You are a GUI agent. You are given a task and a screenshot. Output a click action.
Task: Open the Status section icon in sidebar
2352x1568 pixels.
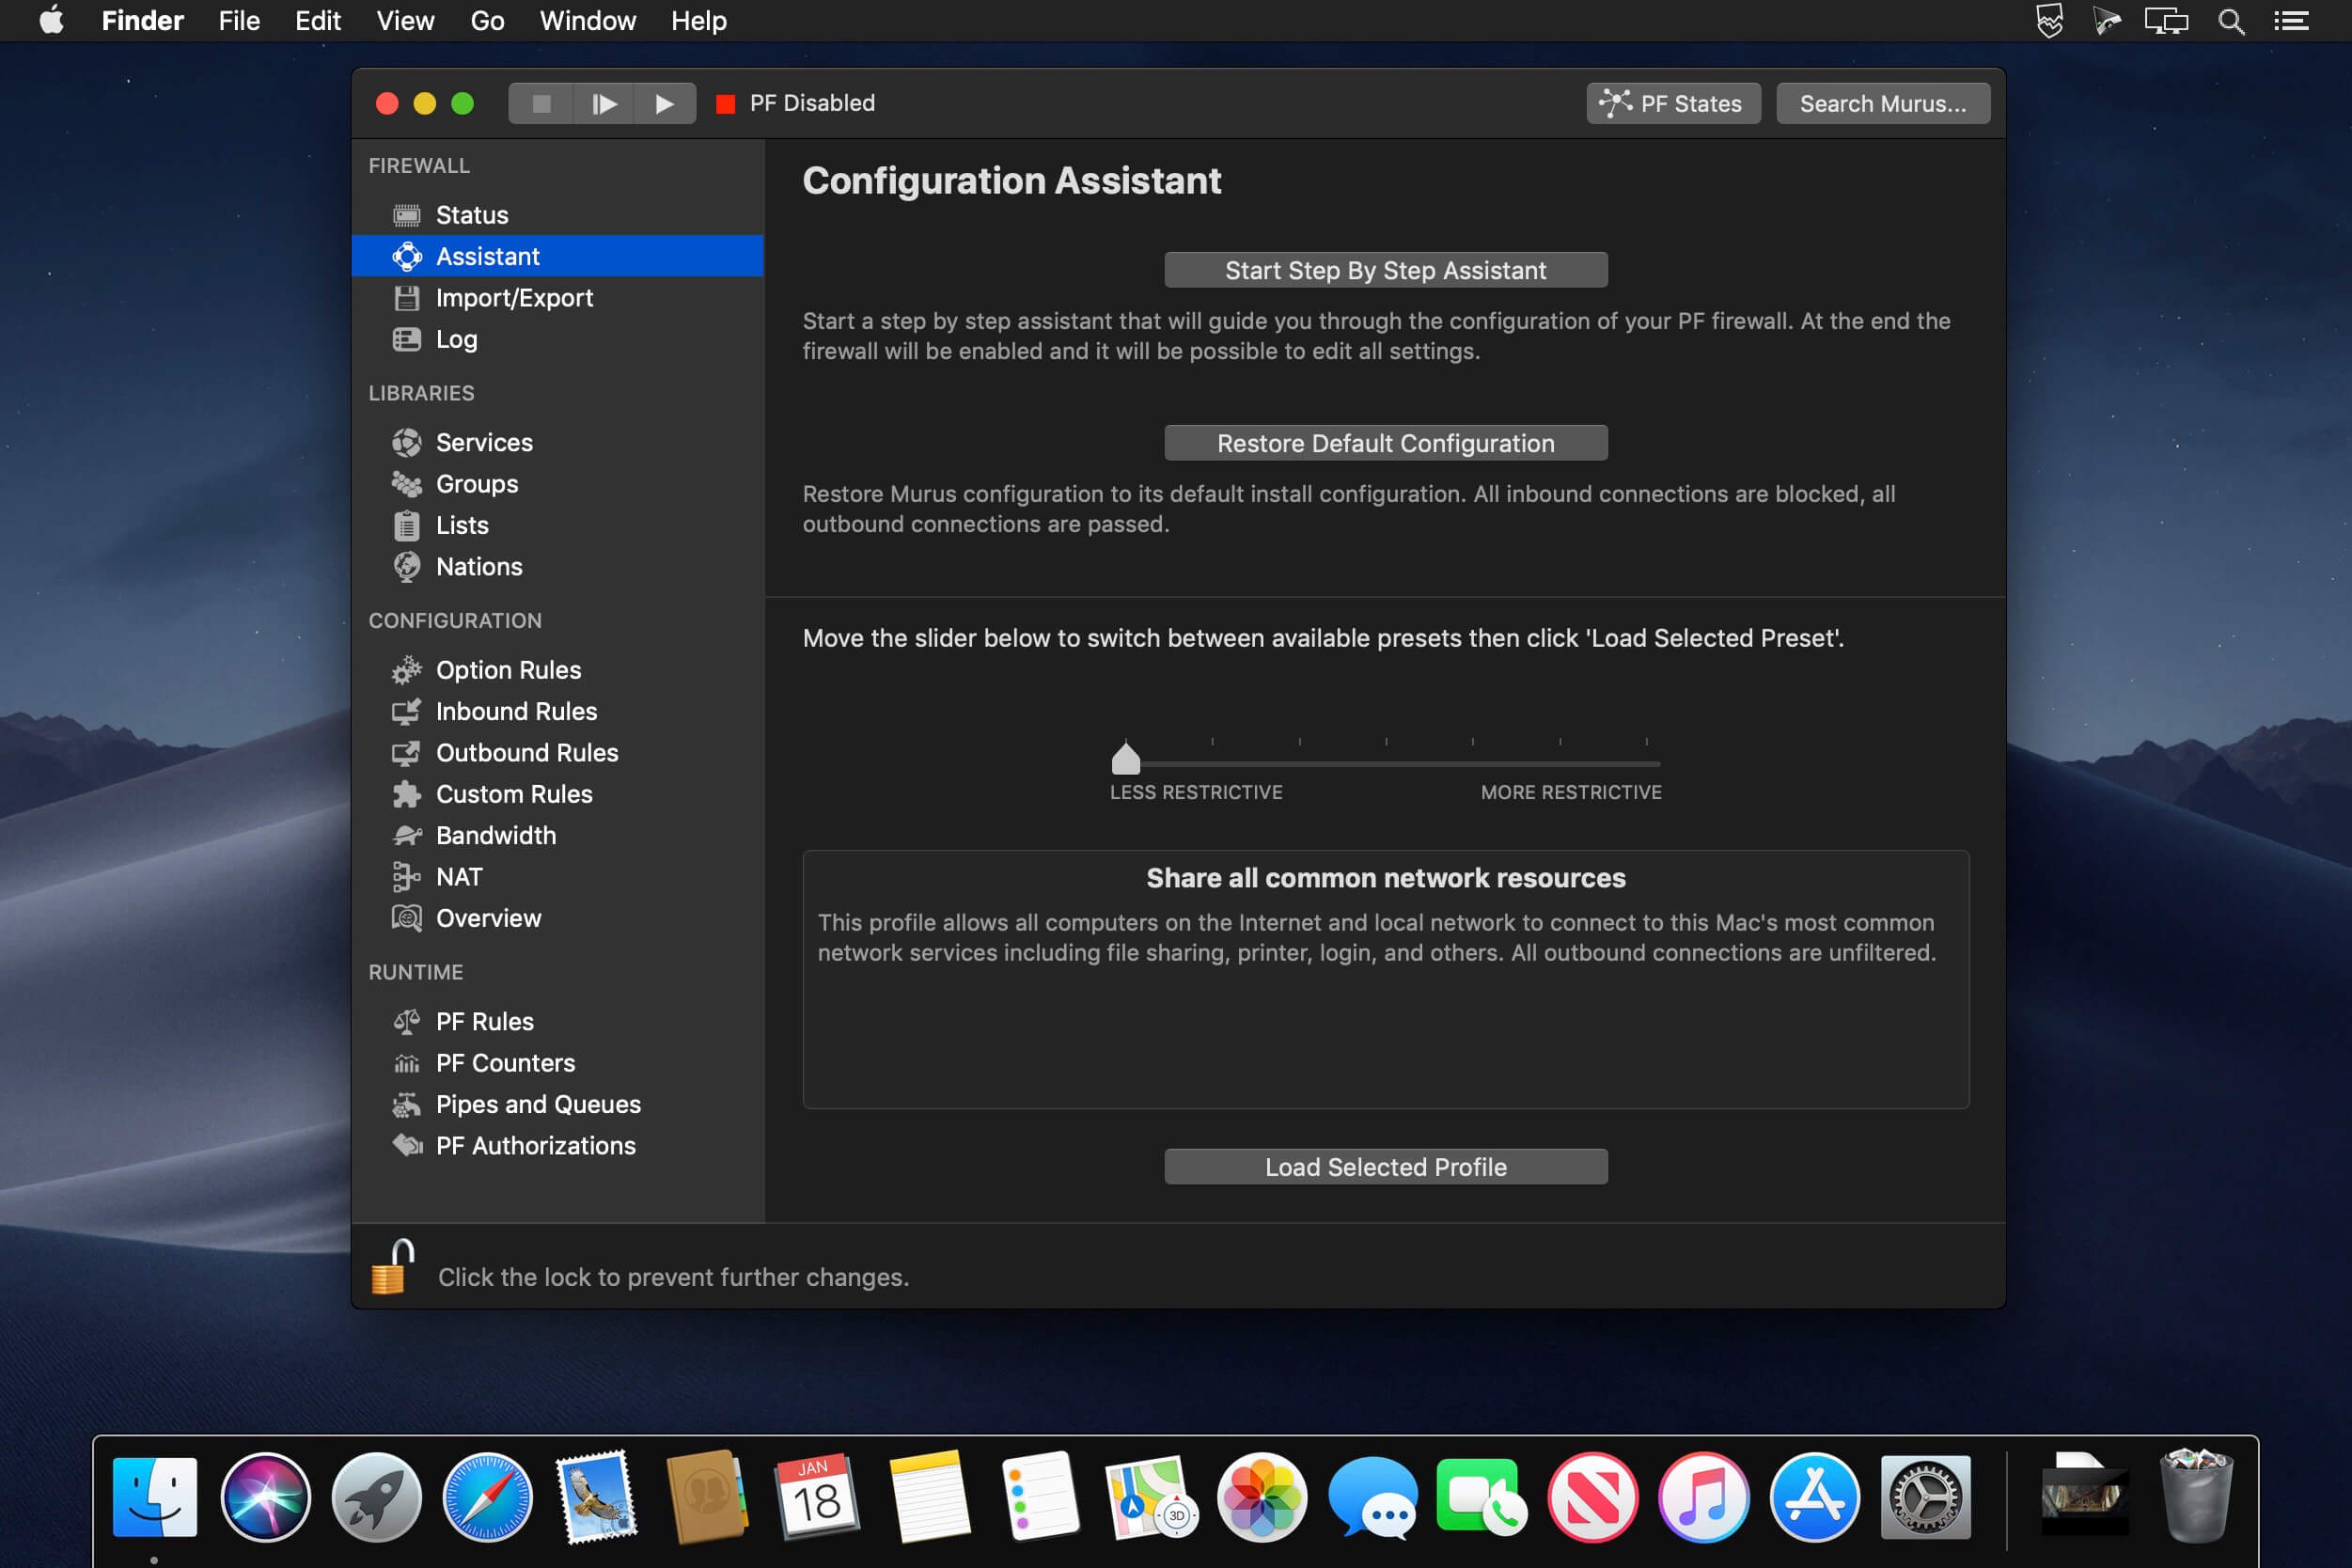point(406,215)
